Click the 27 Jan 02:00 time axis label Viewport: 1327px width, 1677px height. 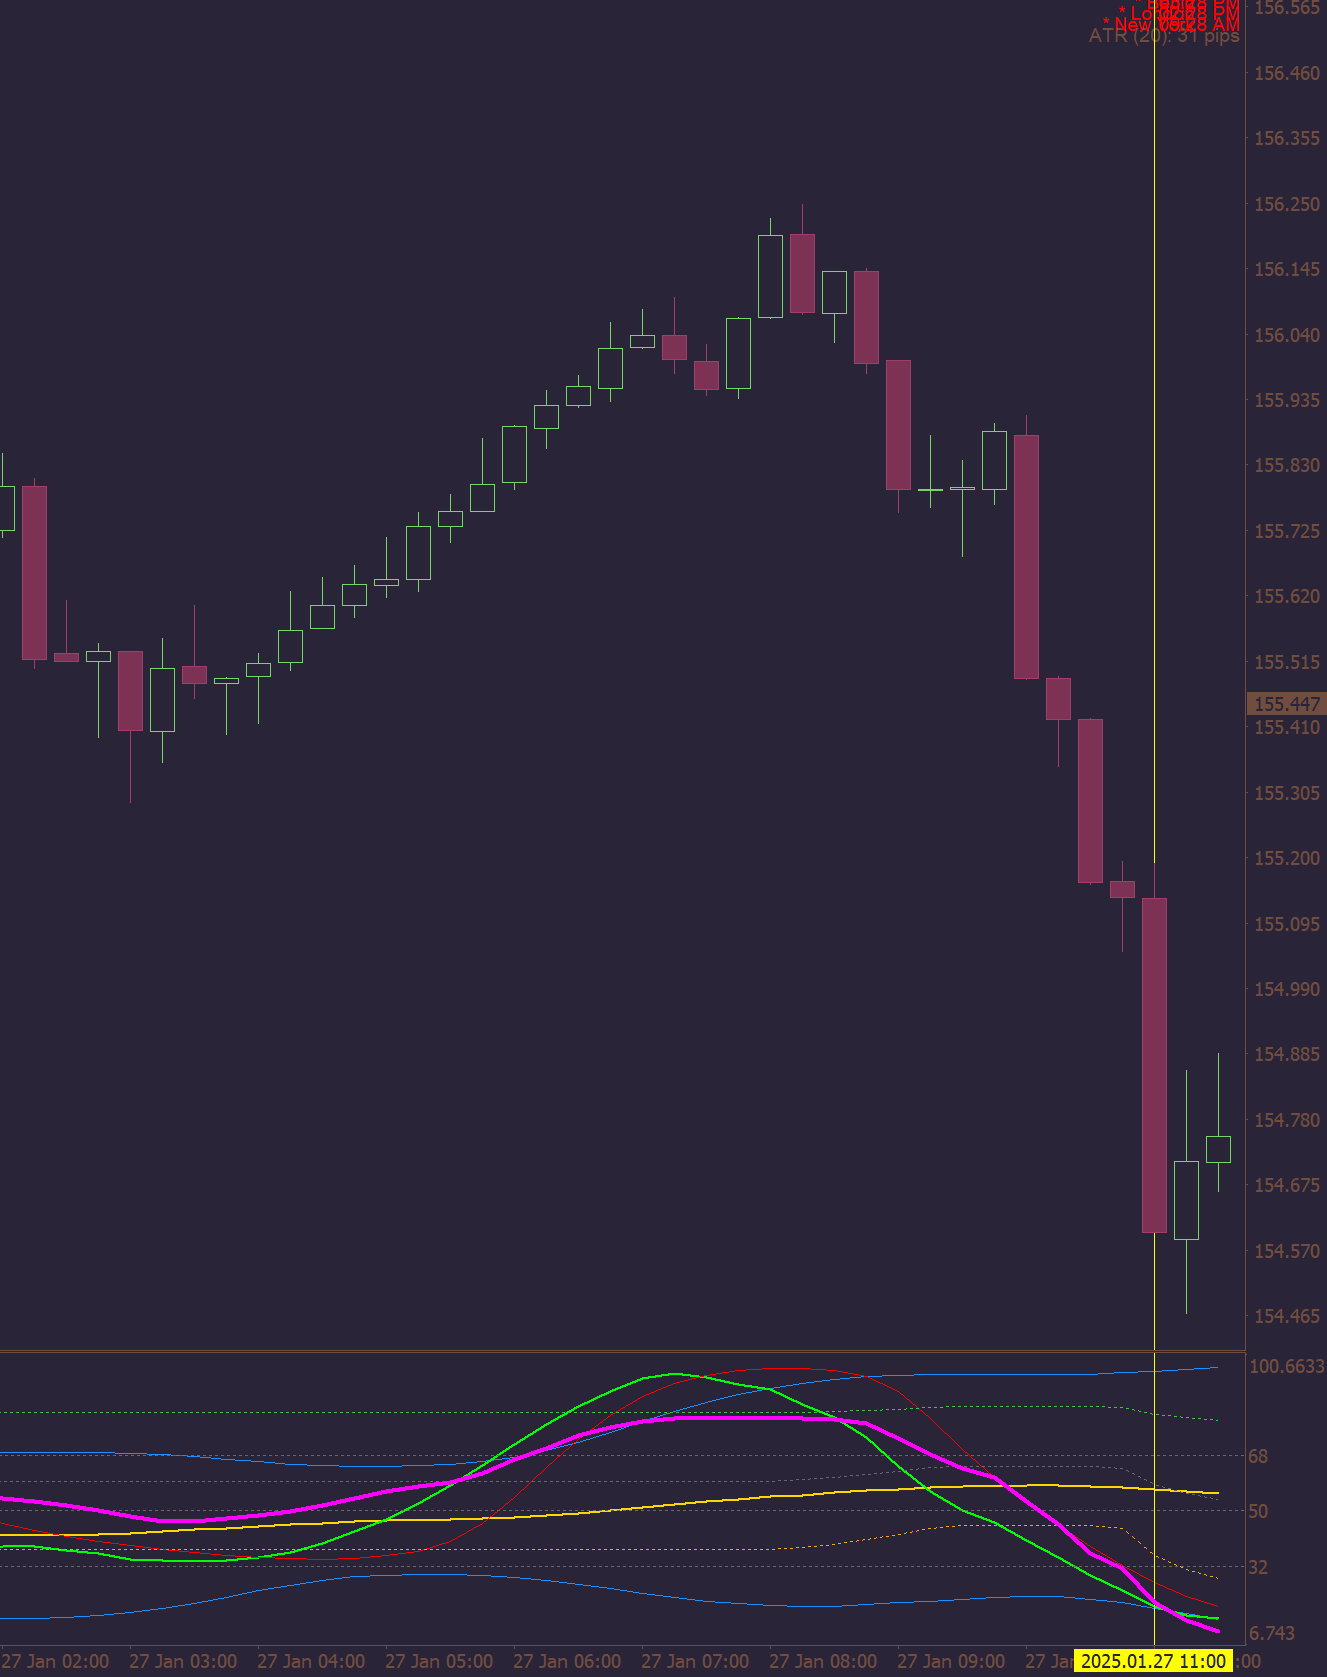pyautogui.click(x=55, y=1661)
